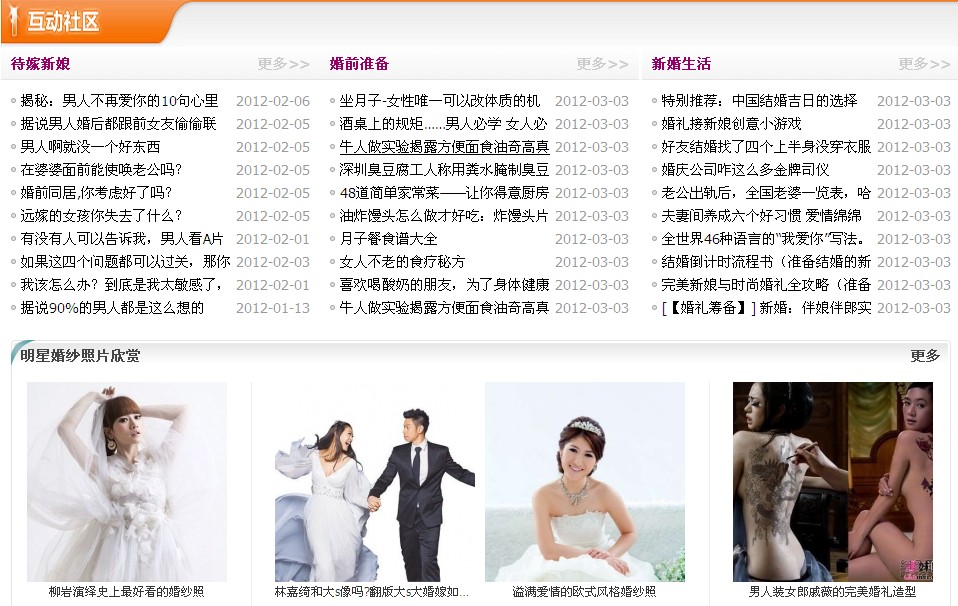958x606 pixels.
Task: Open article 老公出轨后，全国老婆一览表，哈
Action: [766, 193]
